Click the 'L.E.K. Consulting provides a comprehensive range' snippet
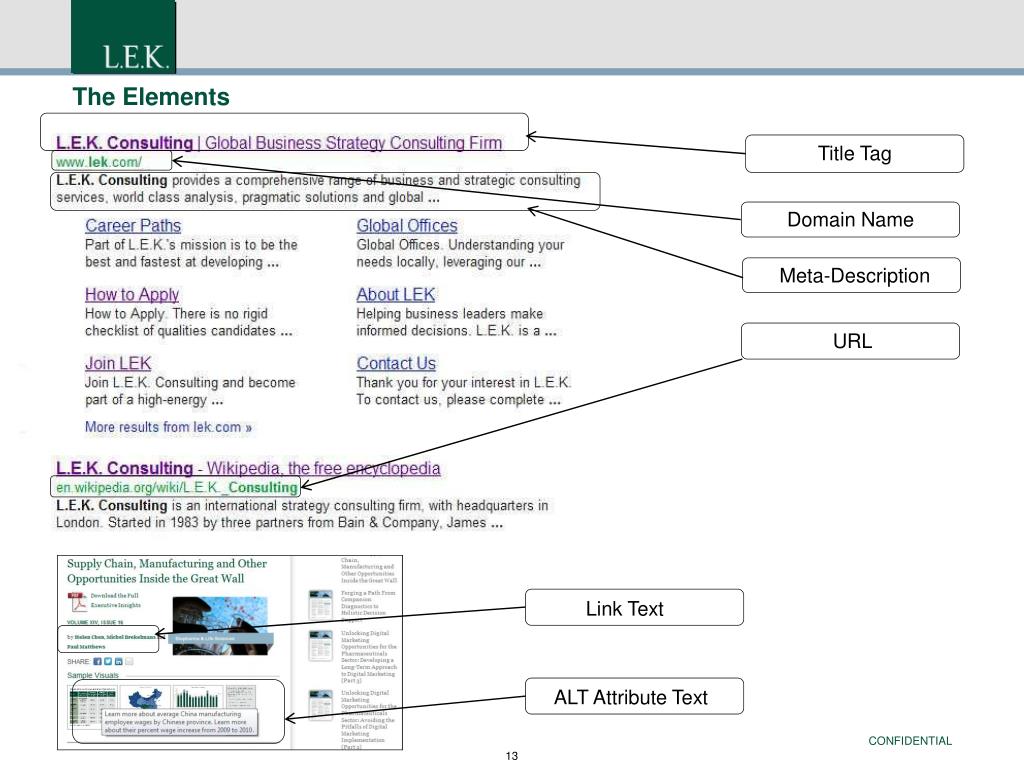Viewport: 1024px width, 768px height. (x=318, y=189)
